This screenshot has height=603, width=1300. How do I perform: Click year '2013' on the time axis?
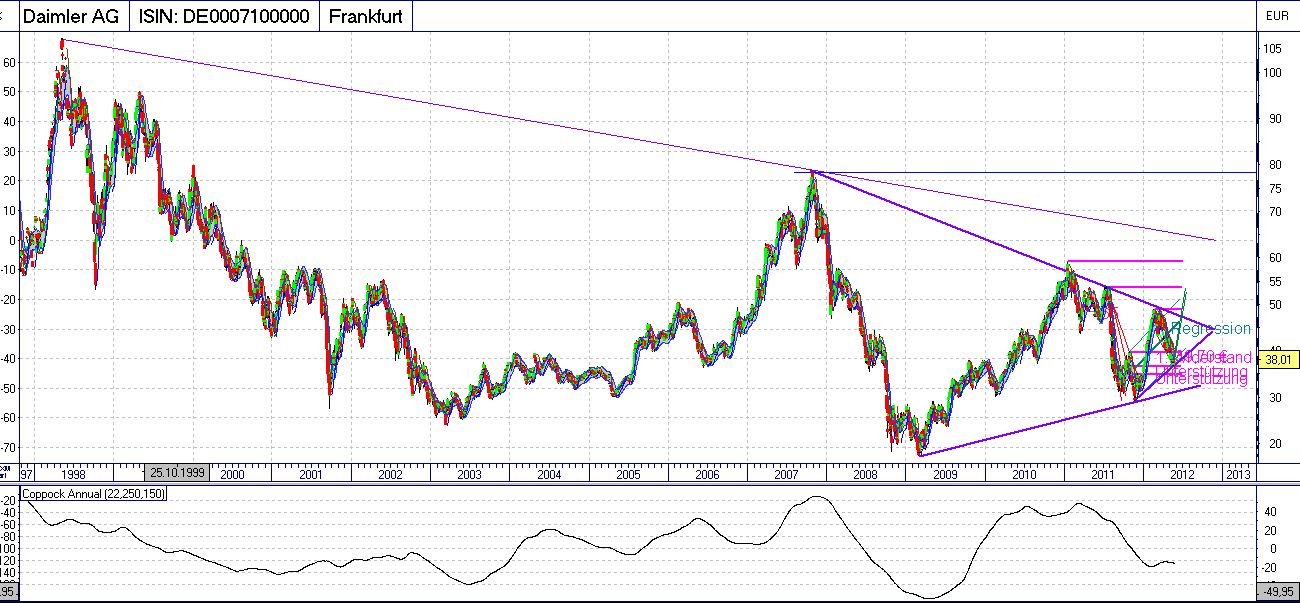(x=1237, y=474)
